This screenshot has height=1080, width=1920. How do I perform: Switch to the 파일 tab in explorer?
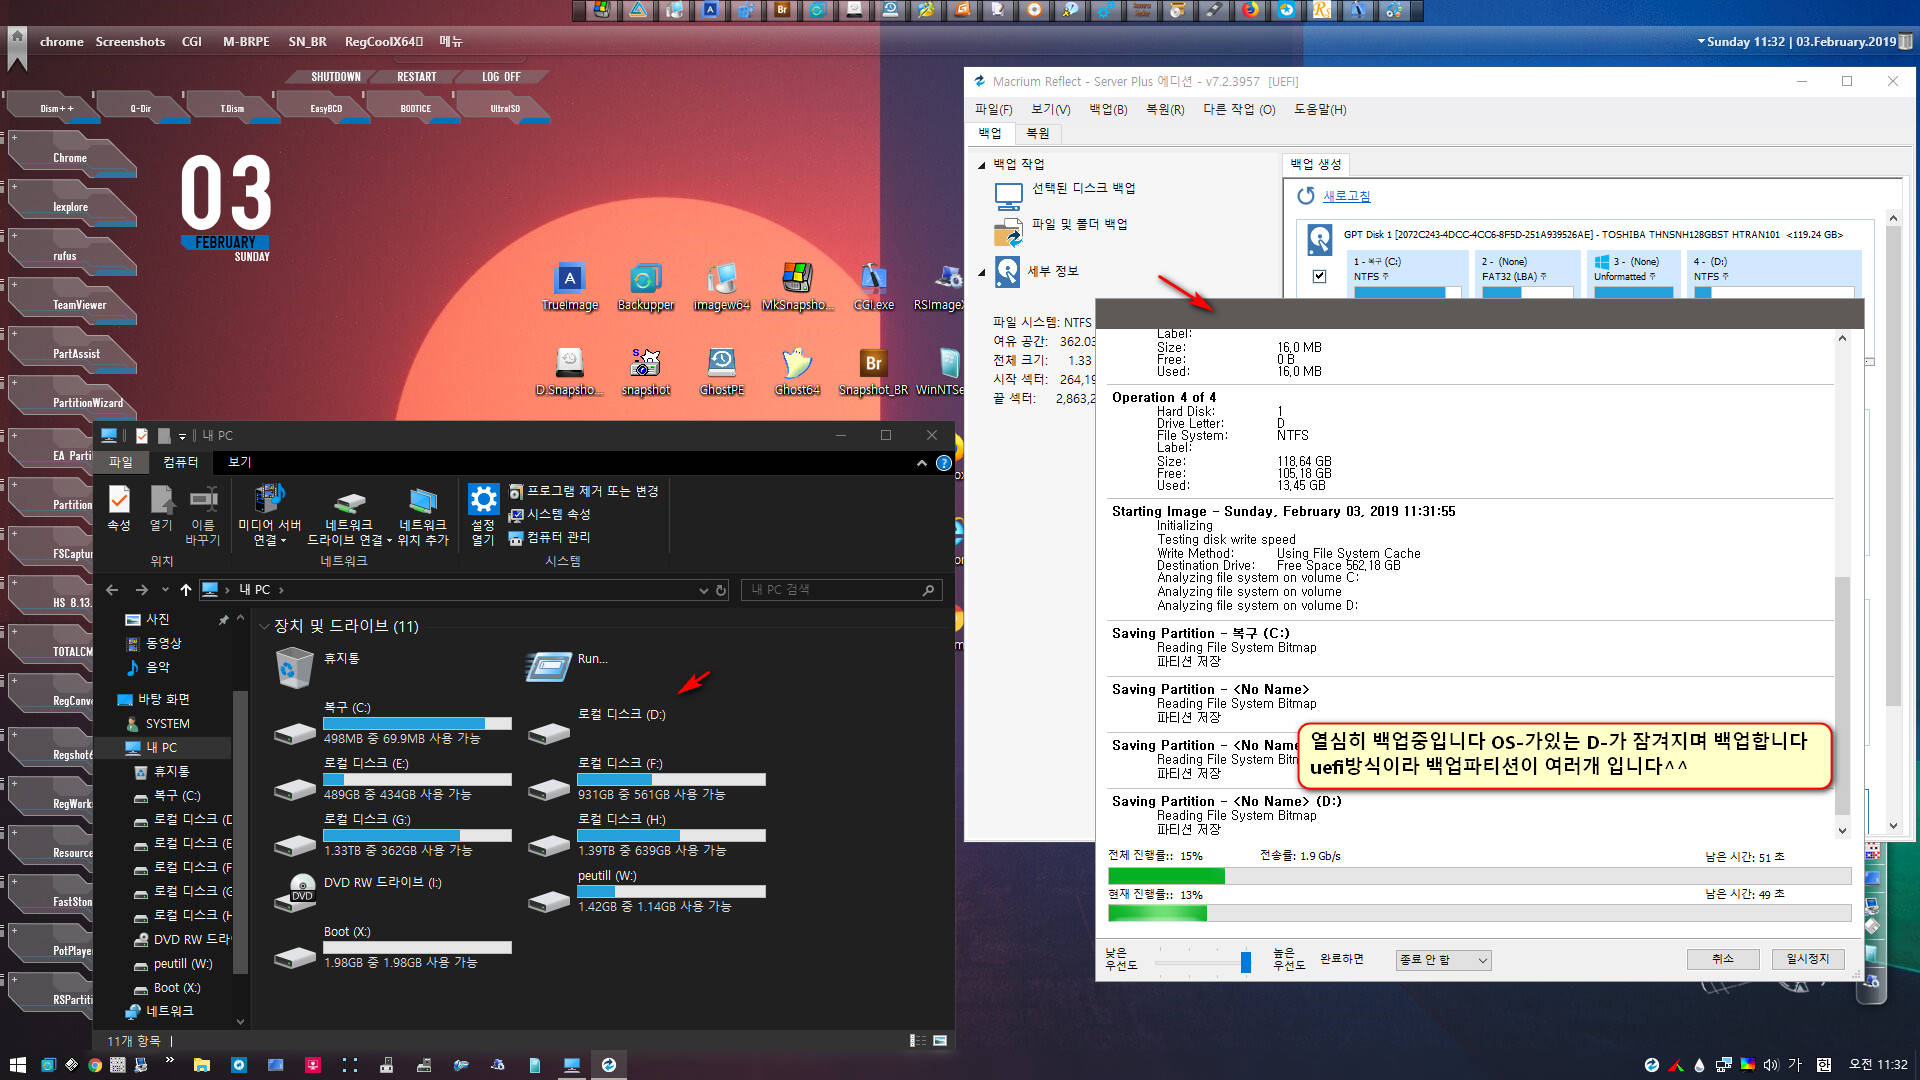coord(120,462)
